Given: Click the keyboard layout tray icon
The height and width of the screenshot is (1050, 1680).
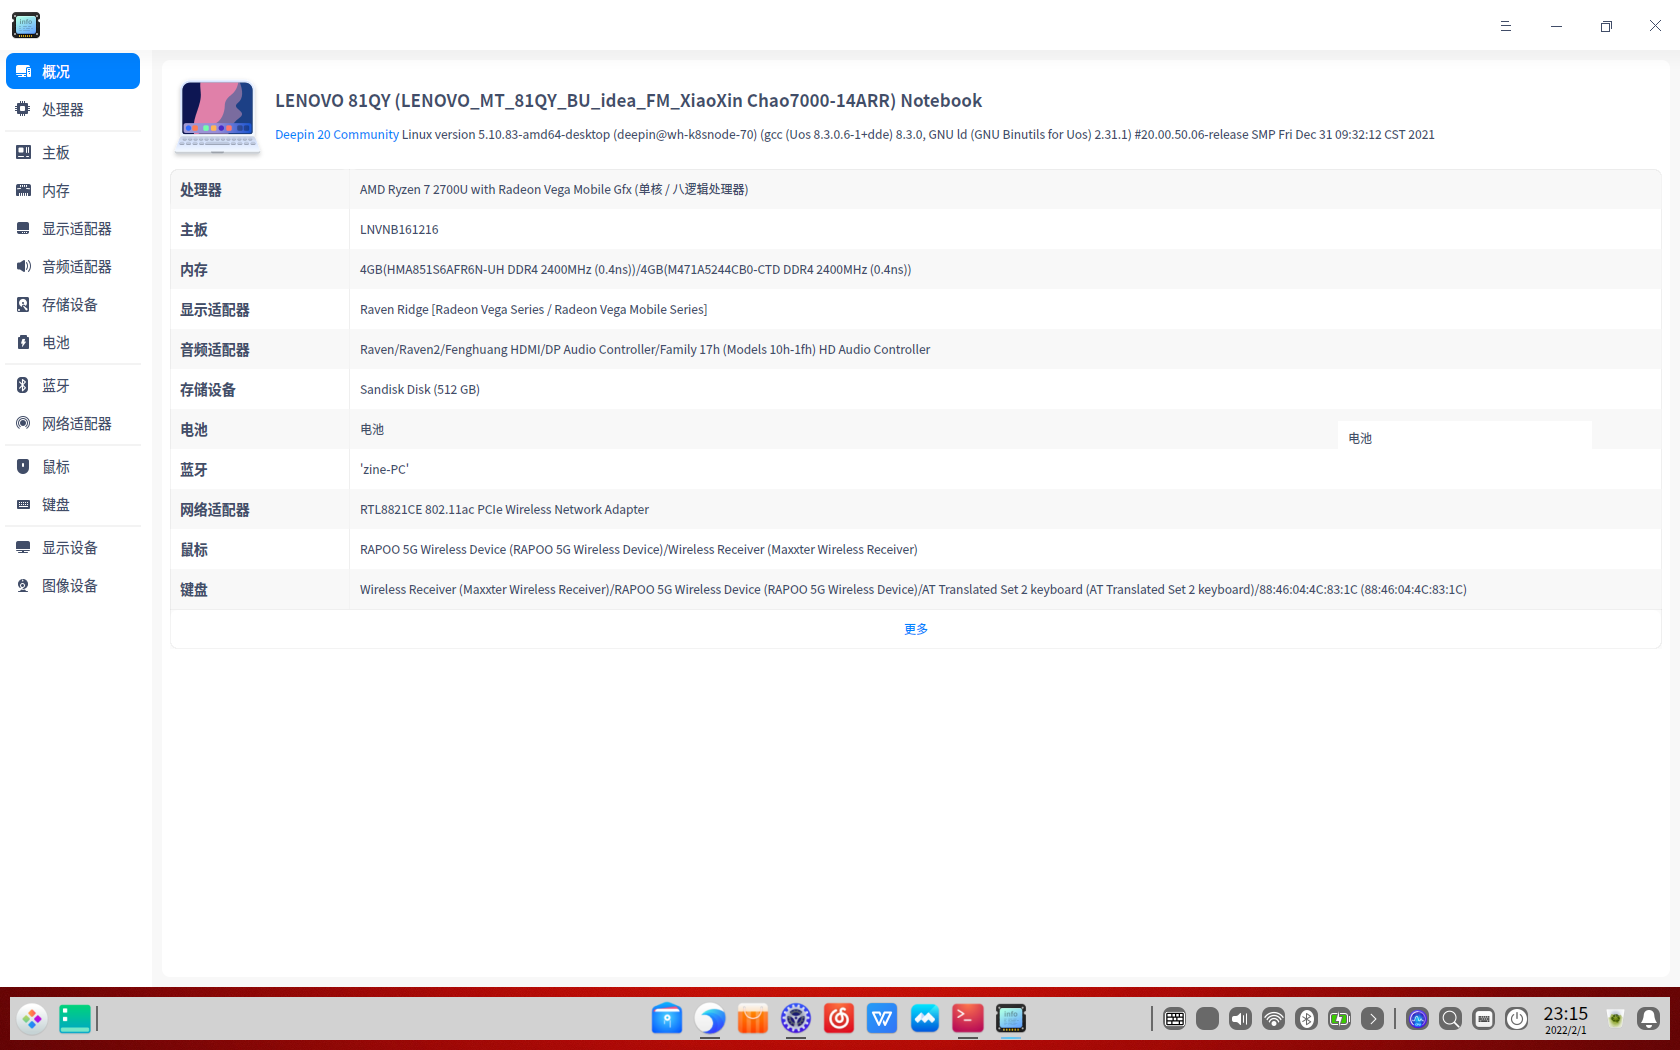Looking at the screenshot, I should 1484,1019.
